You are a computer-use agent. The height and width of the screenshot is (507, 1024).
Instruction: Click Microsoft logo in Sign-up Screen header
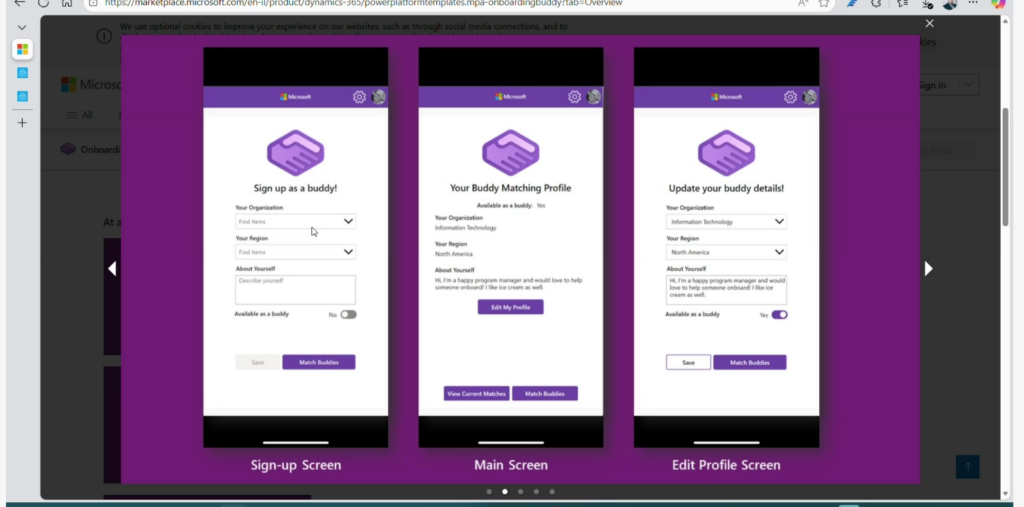pos(295,97)
